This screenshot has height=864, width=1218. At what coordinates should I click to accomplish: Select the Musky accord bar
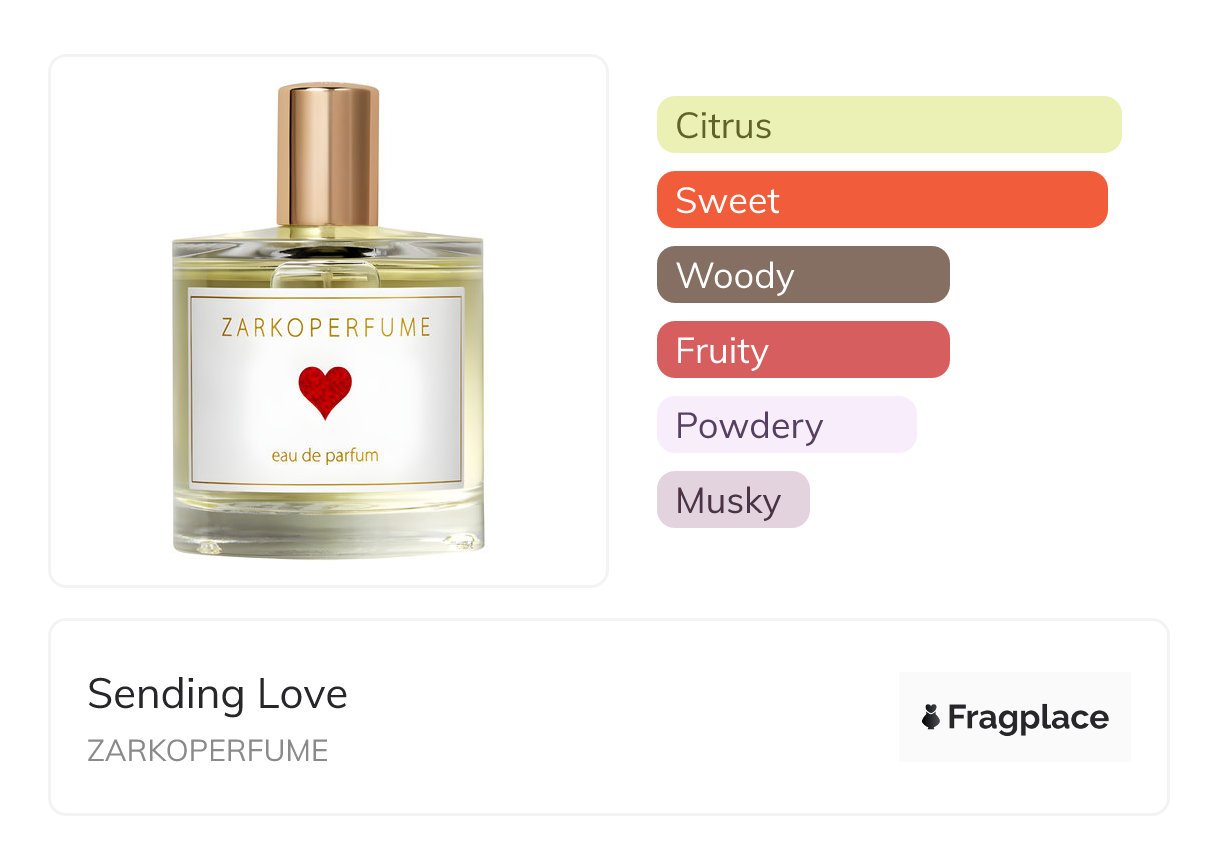[733, 500]
